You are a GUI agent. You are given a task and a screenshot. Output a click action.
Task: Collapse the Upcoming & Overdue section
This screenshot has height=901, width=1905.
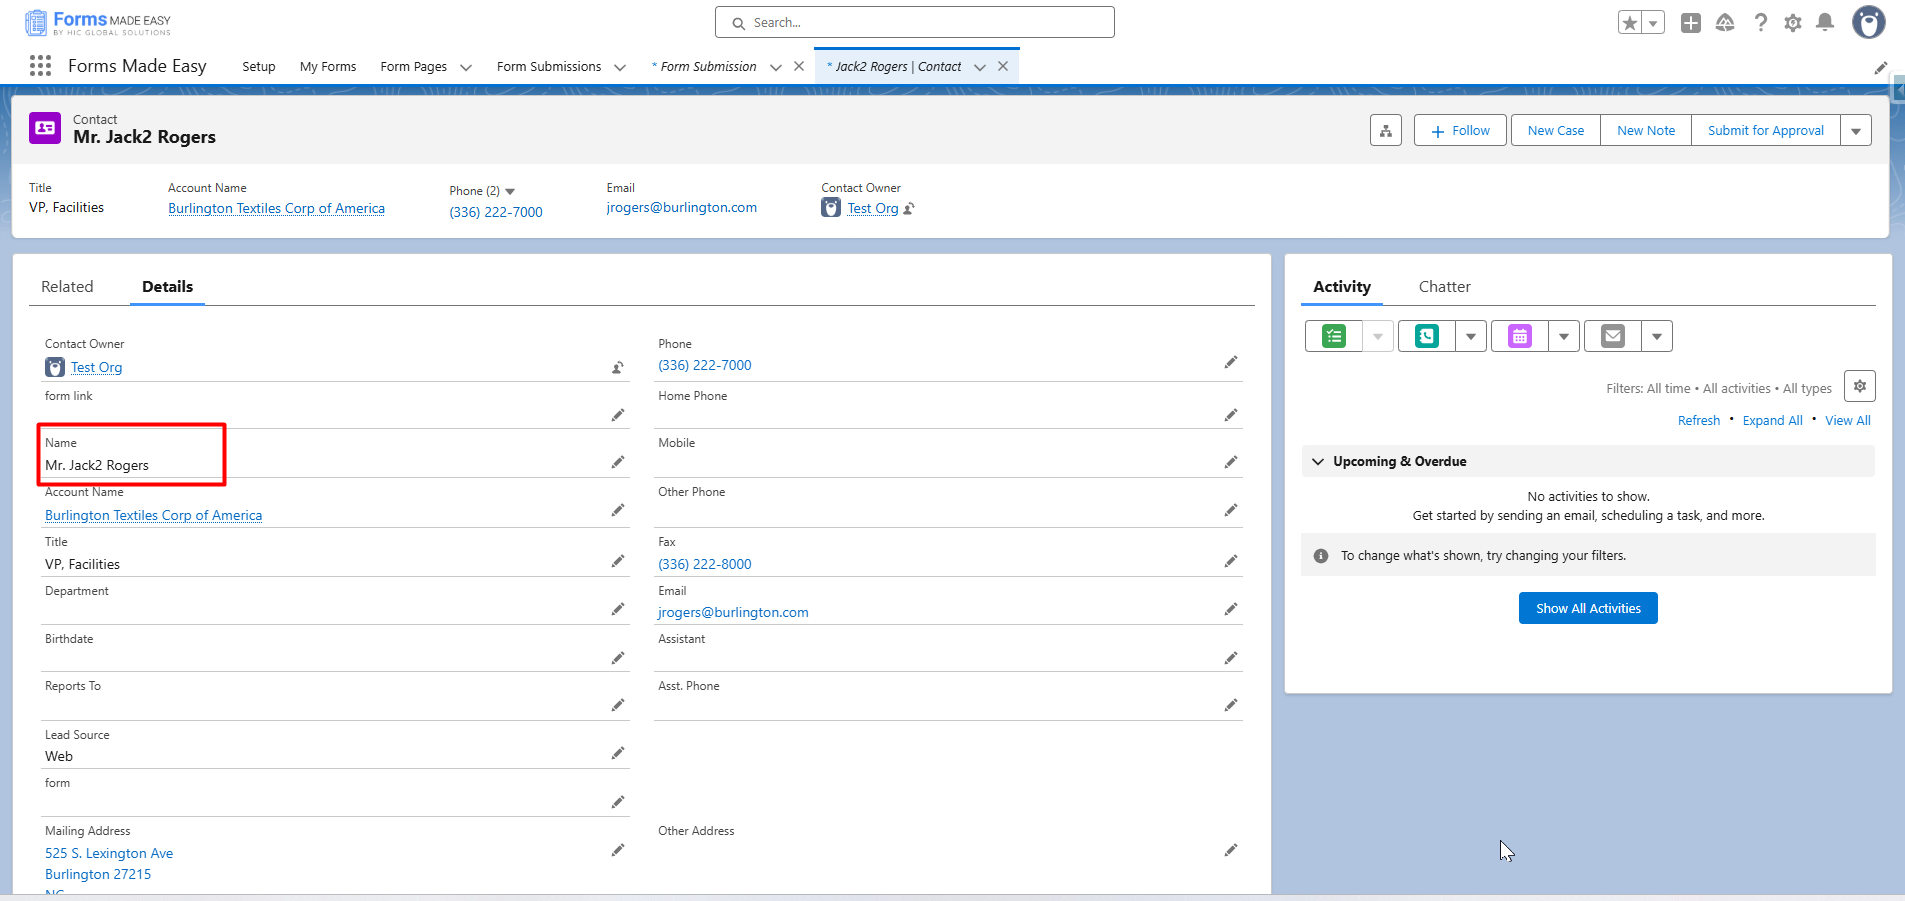pyautogui.click(x=1318, y=462)
